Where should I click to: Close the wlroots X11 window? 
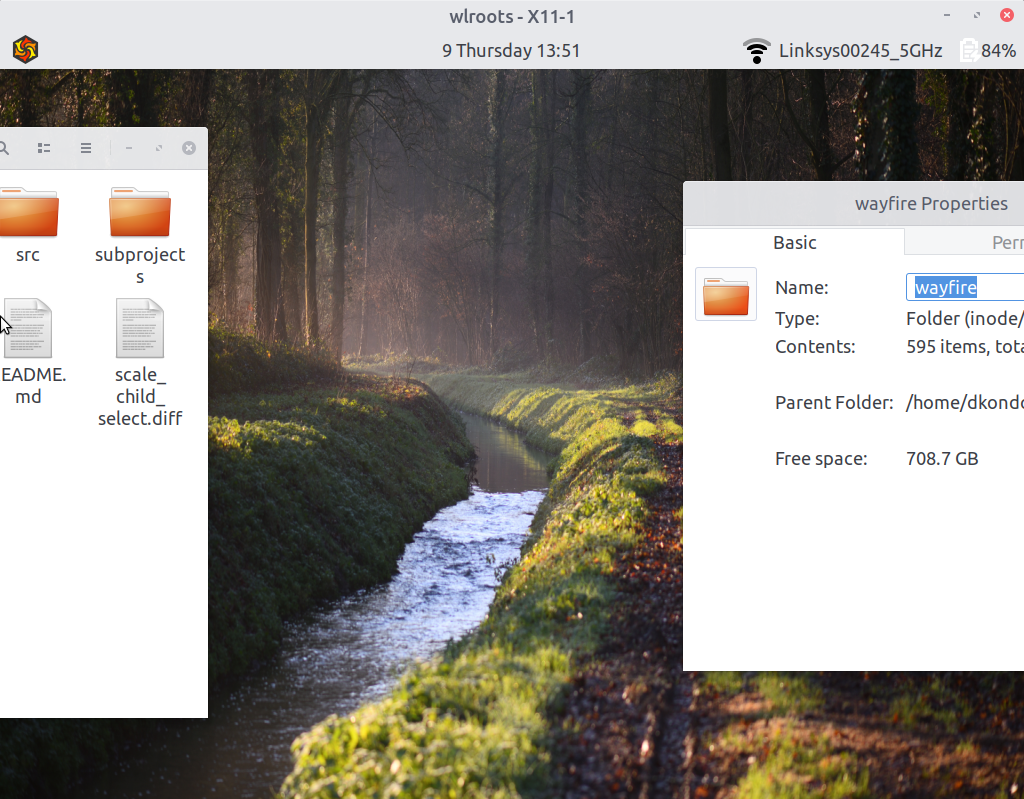(1007, 15)
